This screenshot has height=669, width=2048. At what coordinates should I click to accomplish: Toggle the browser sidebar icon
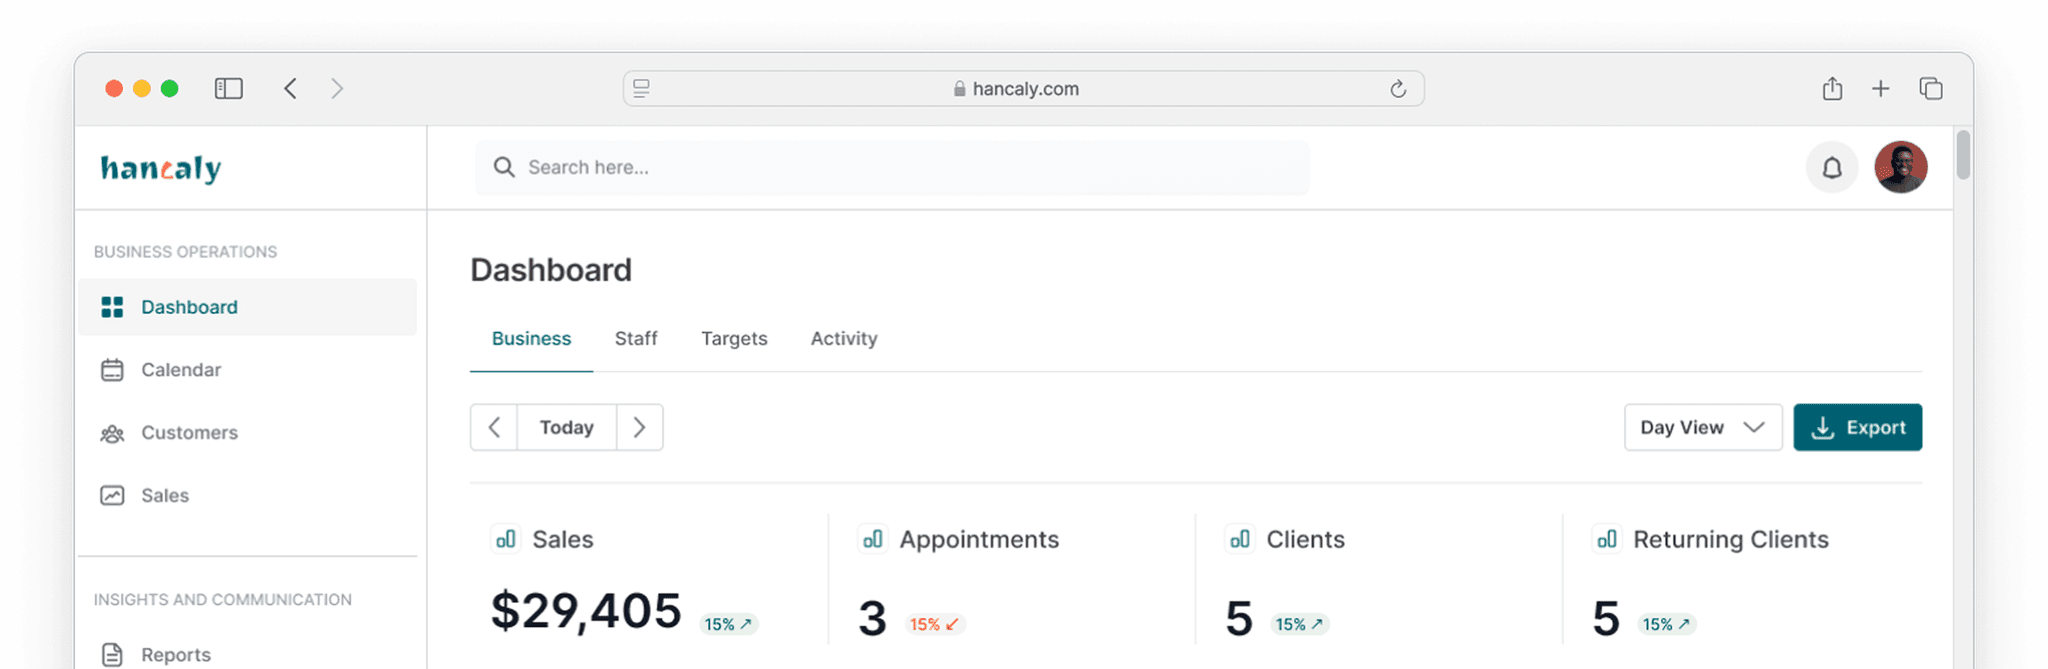click(228, 89)
